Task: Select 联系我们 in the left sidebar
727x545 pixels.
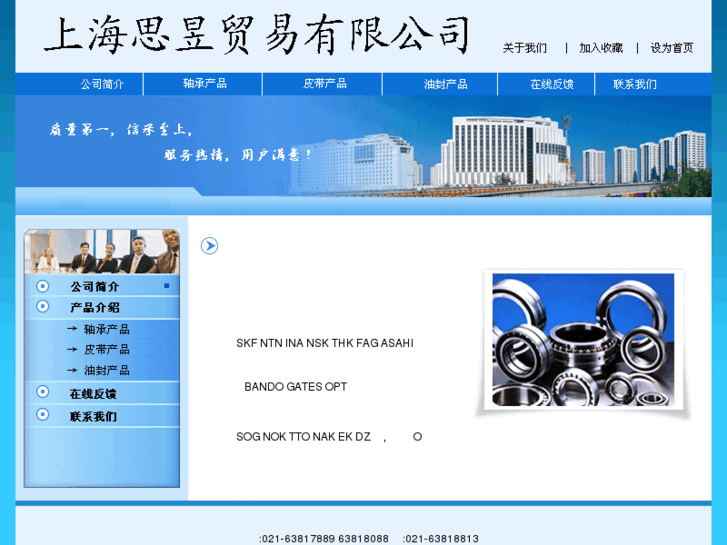Action: pos(93,417)
